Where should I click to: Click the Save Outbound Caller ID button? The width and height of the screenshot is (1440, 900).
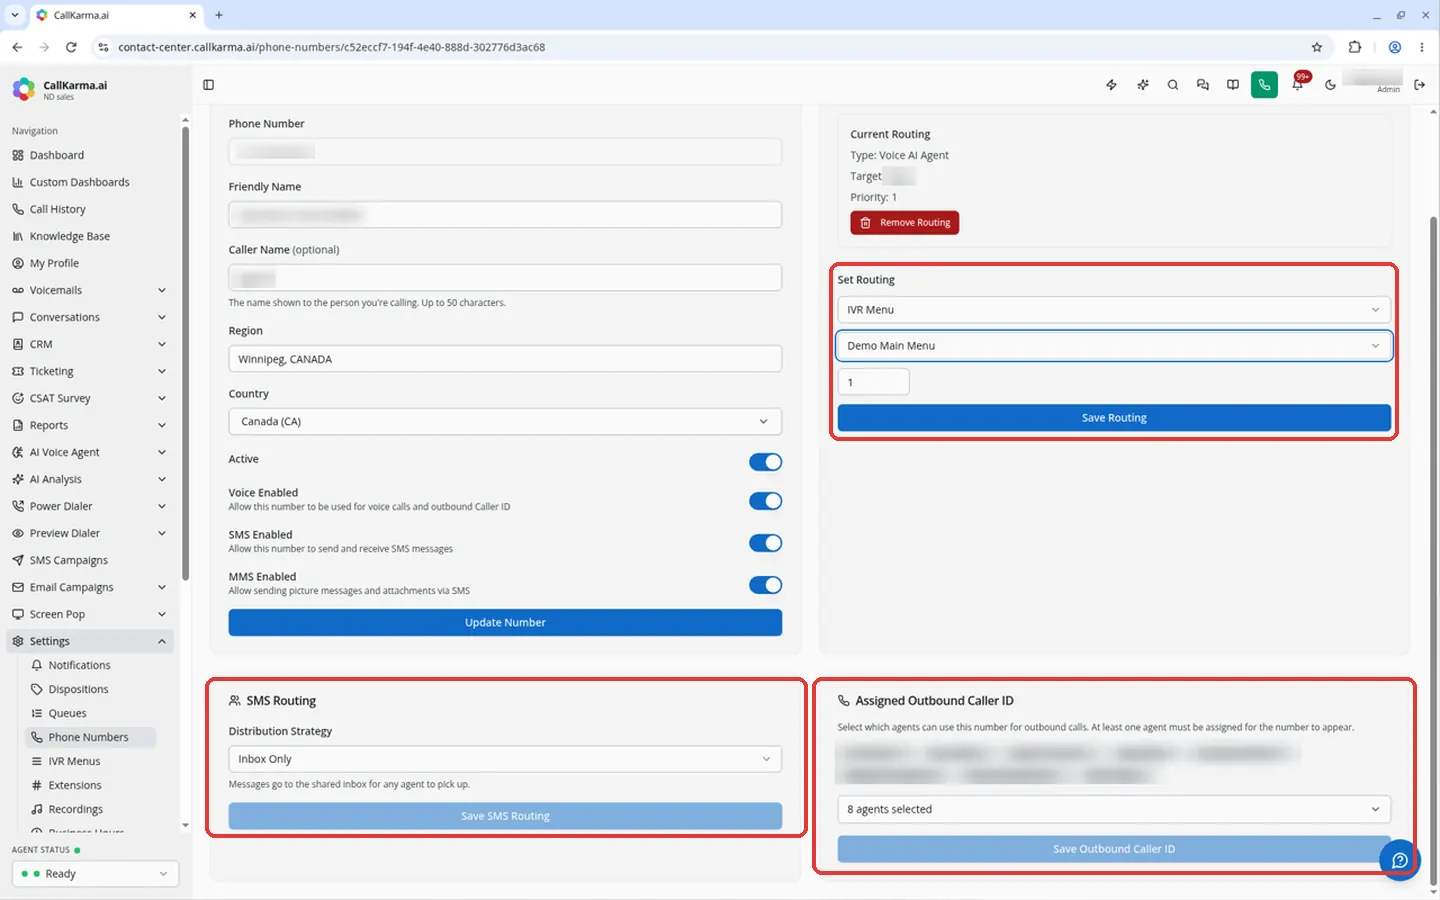tap(1114, 849)
